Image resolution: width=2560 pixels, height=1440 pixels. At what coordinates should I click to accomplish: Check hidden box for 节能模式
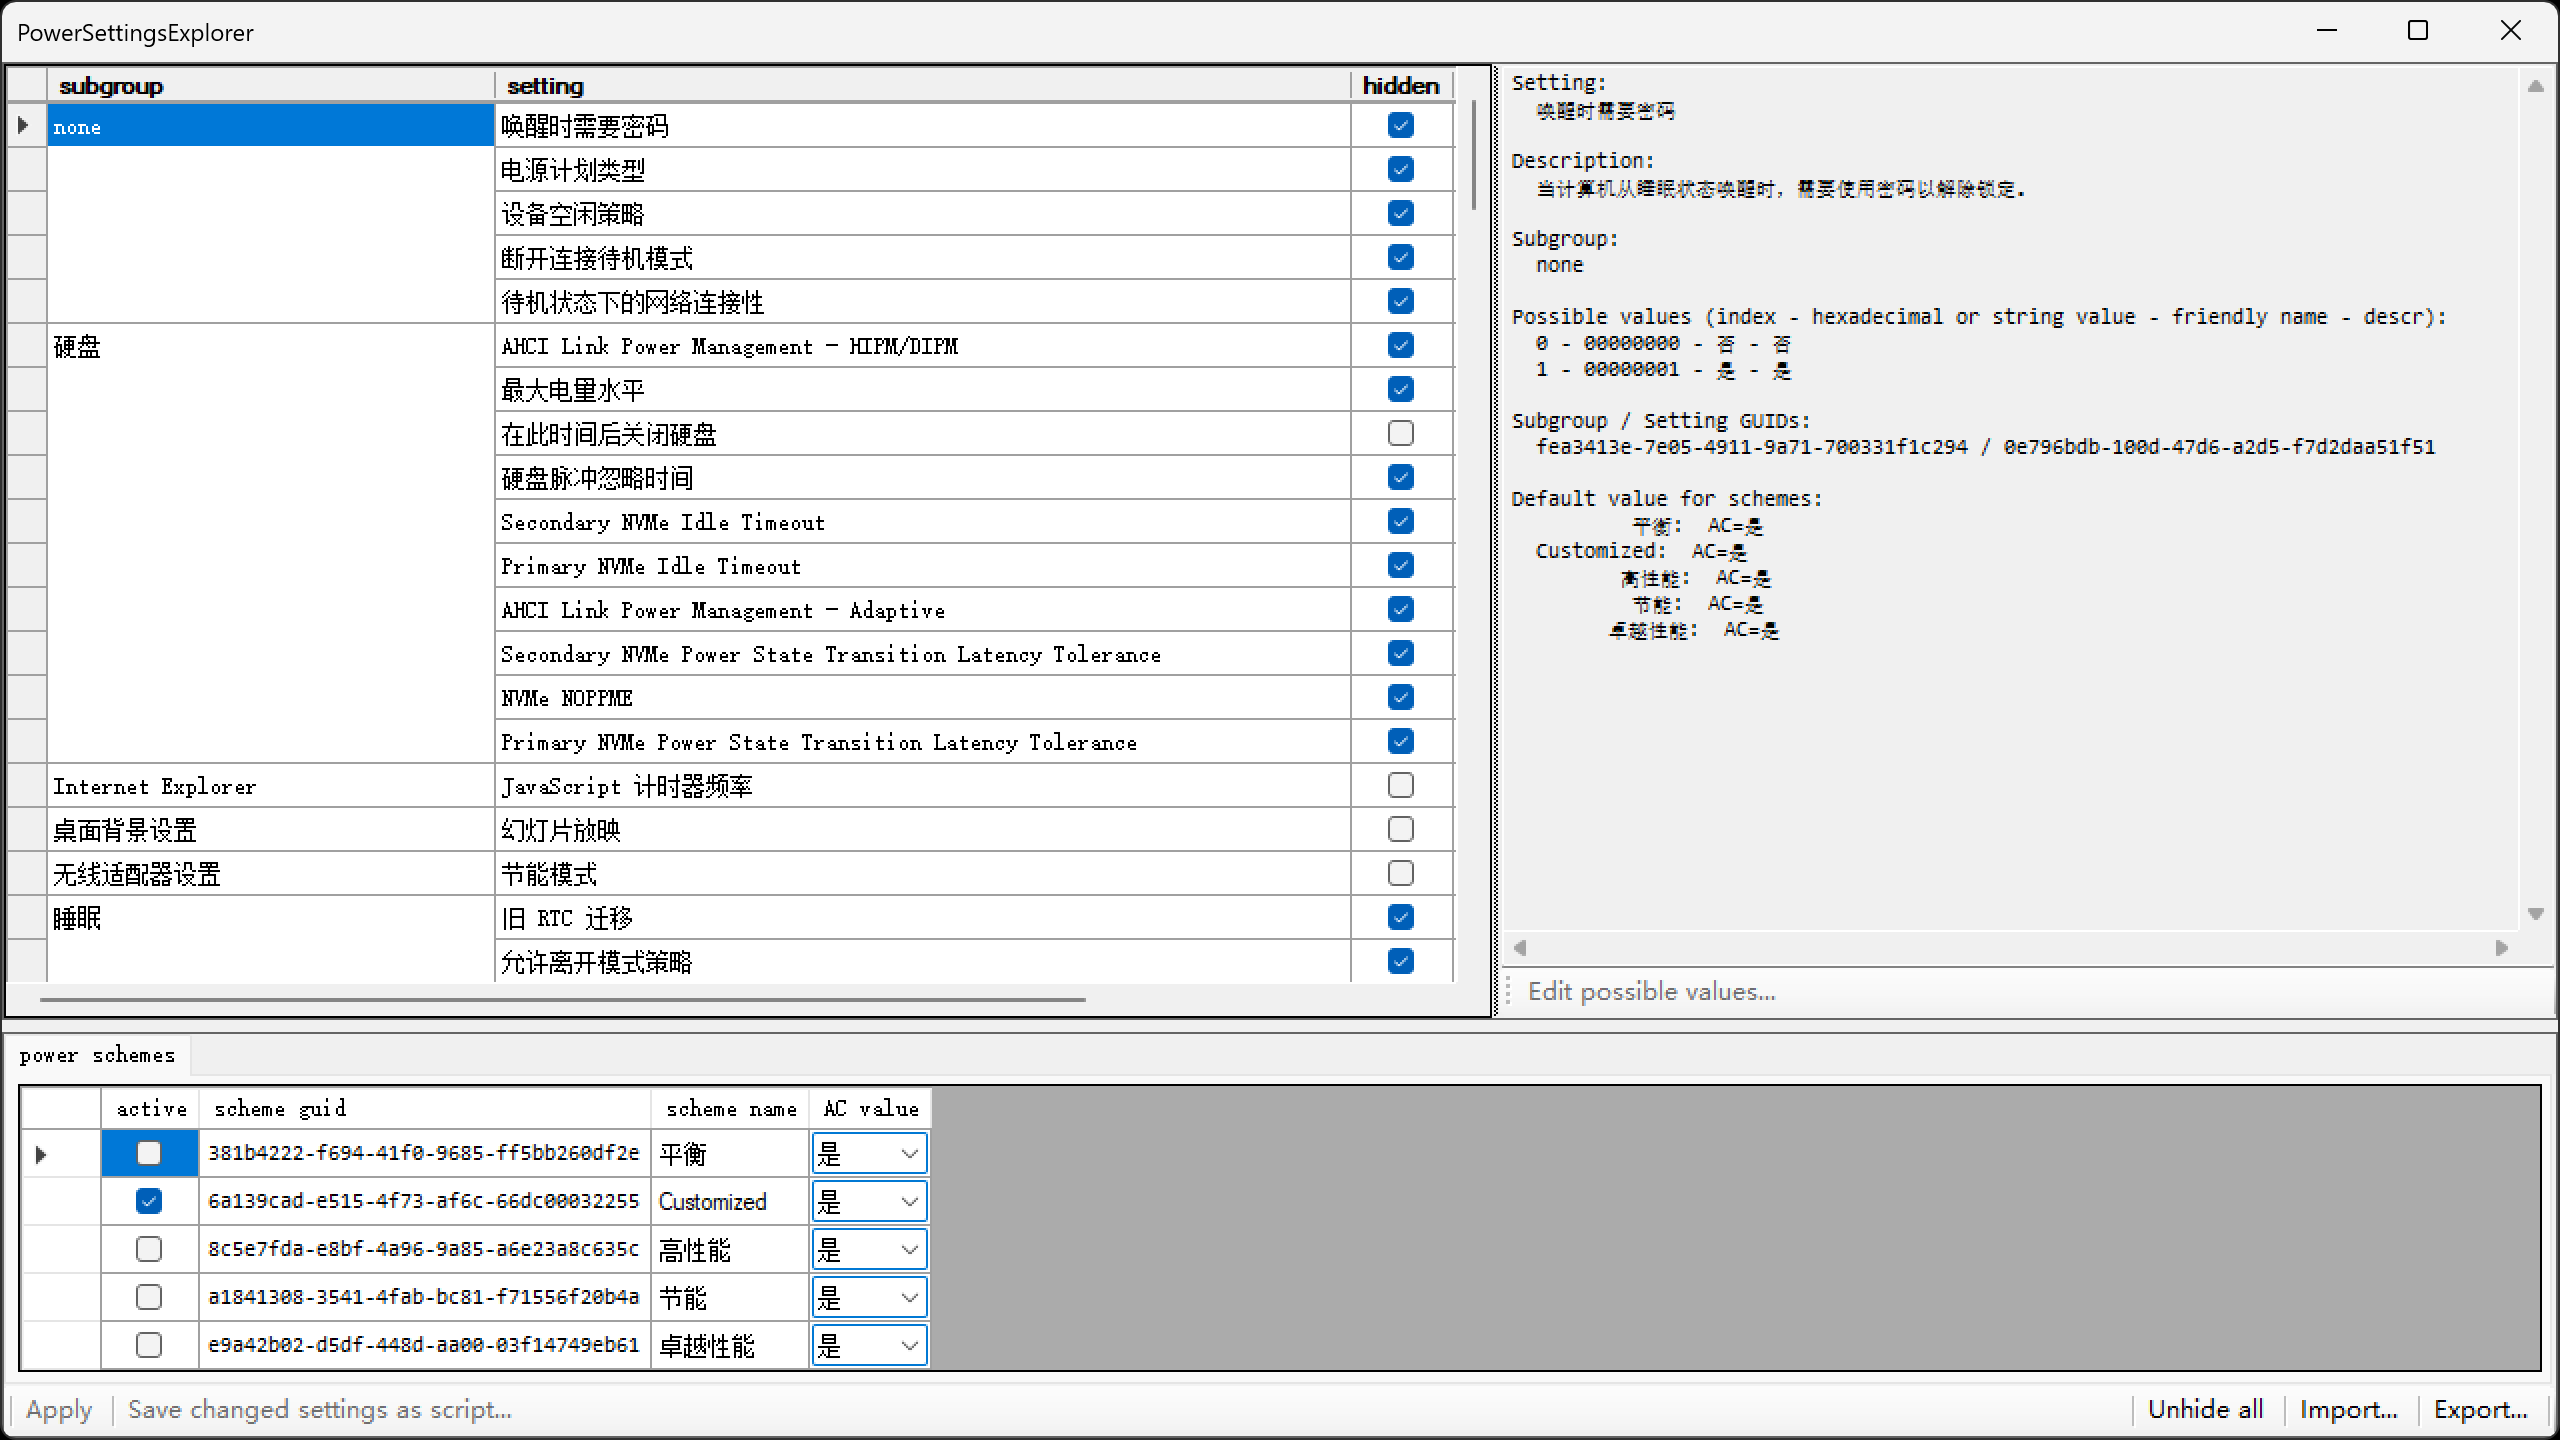(x=1401, y=873)
